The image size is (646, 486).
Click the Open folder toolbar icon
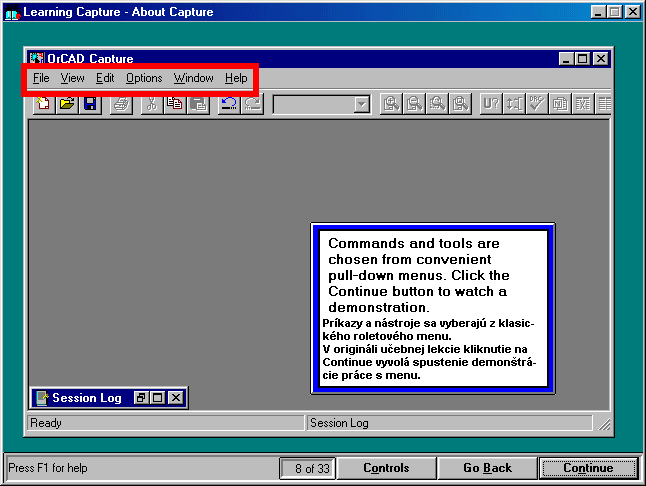[x=67, y=104]
